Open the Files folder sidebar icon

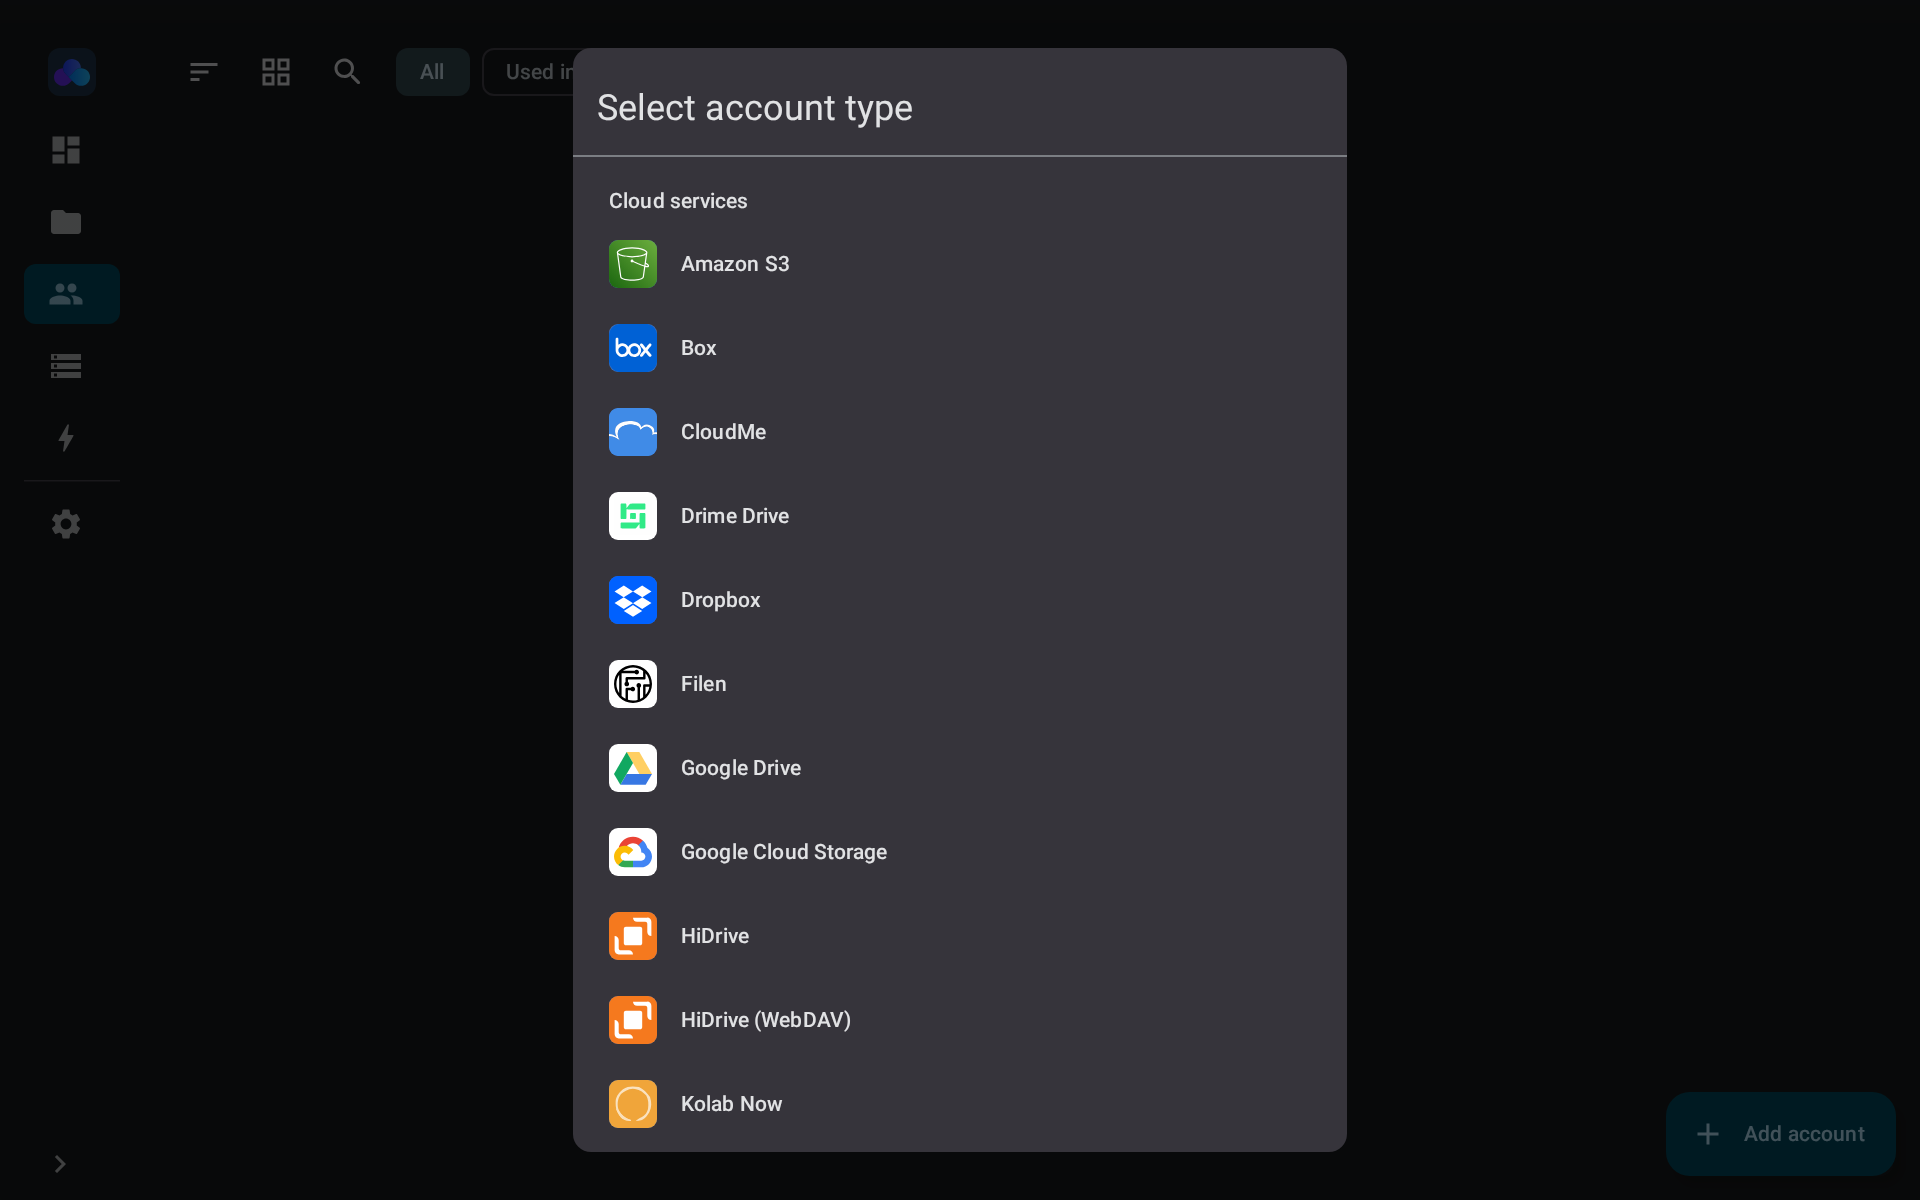tap(66, 222)
